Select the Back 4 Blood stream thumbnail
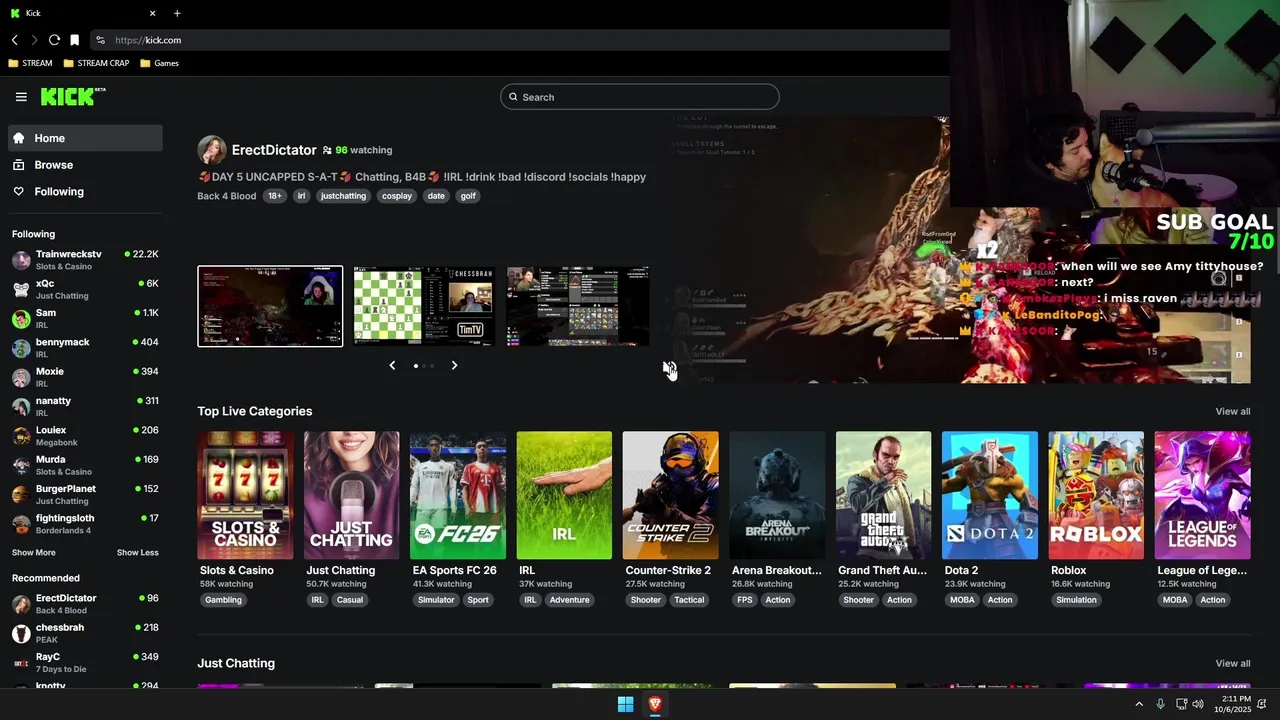This screenshot has height=720, width=1280. 270,306
